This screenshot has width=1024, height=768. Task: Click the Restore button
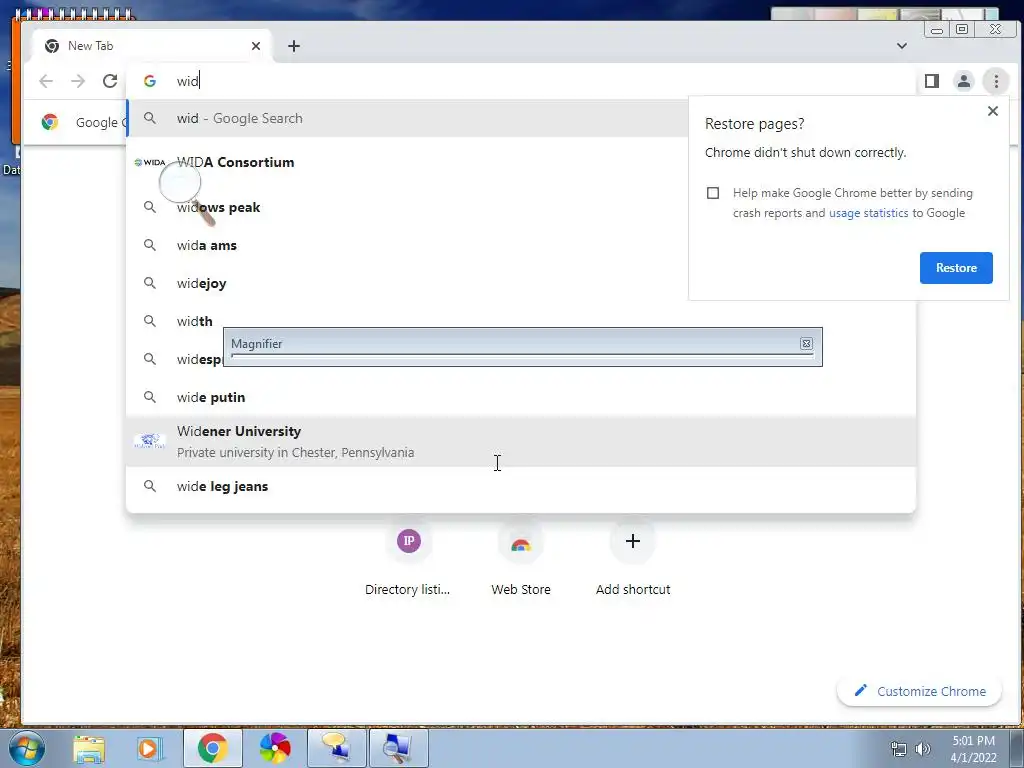pyautogui.click(x=956, y=268)
